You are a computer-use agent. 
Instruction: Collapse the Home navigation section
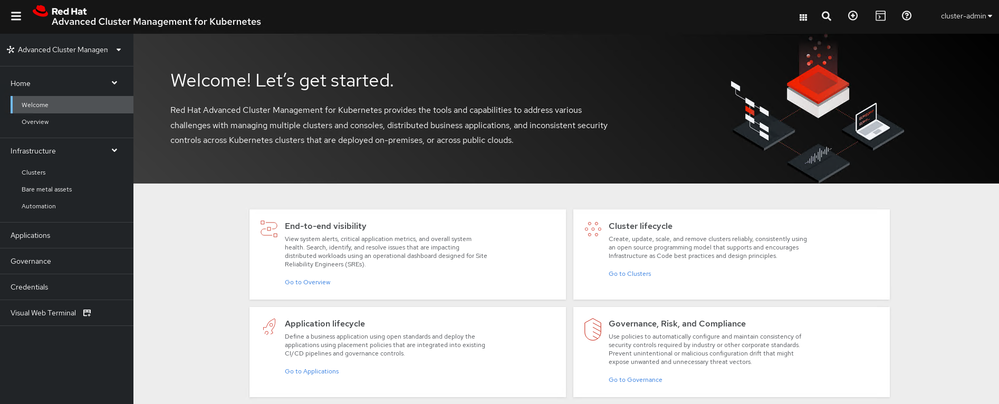point(66,83)
